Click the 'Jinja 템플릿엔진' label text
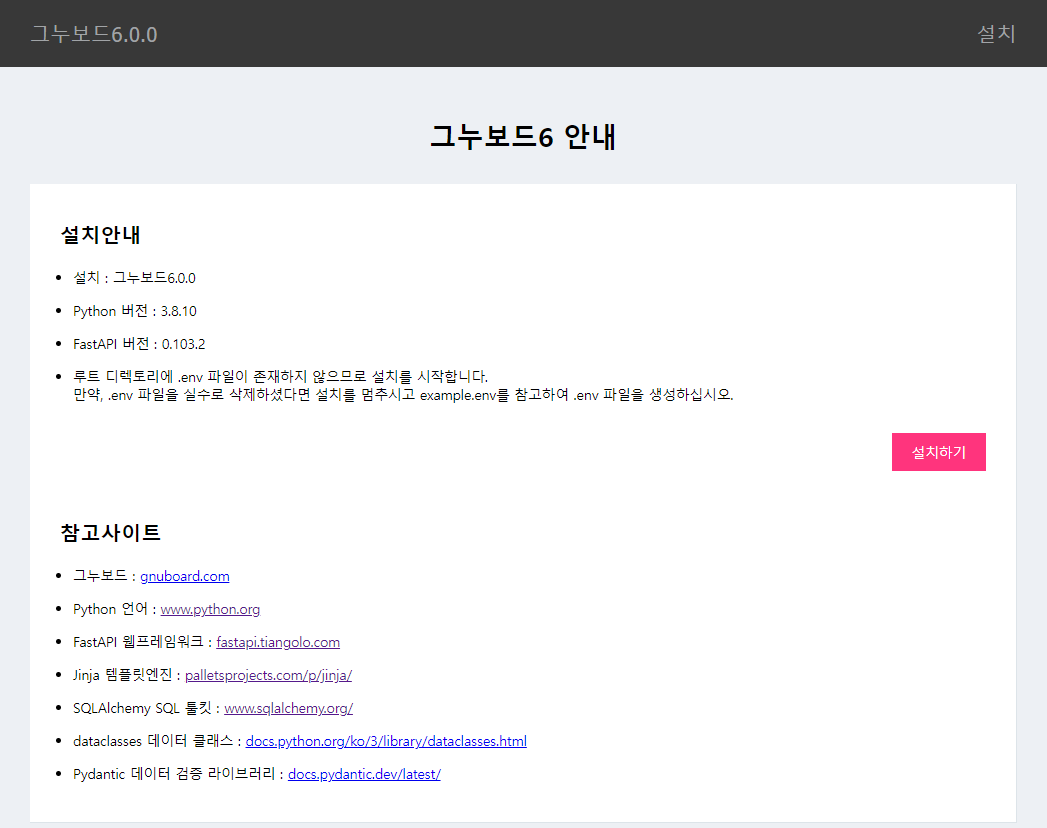 [x=122, y=675]
